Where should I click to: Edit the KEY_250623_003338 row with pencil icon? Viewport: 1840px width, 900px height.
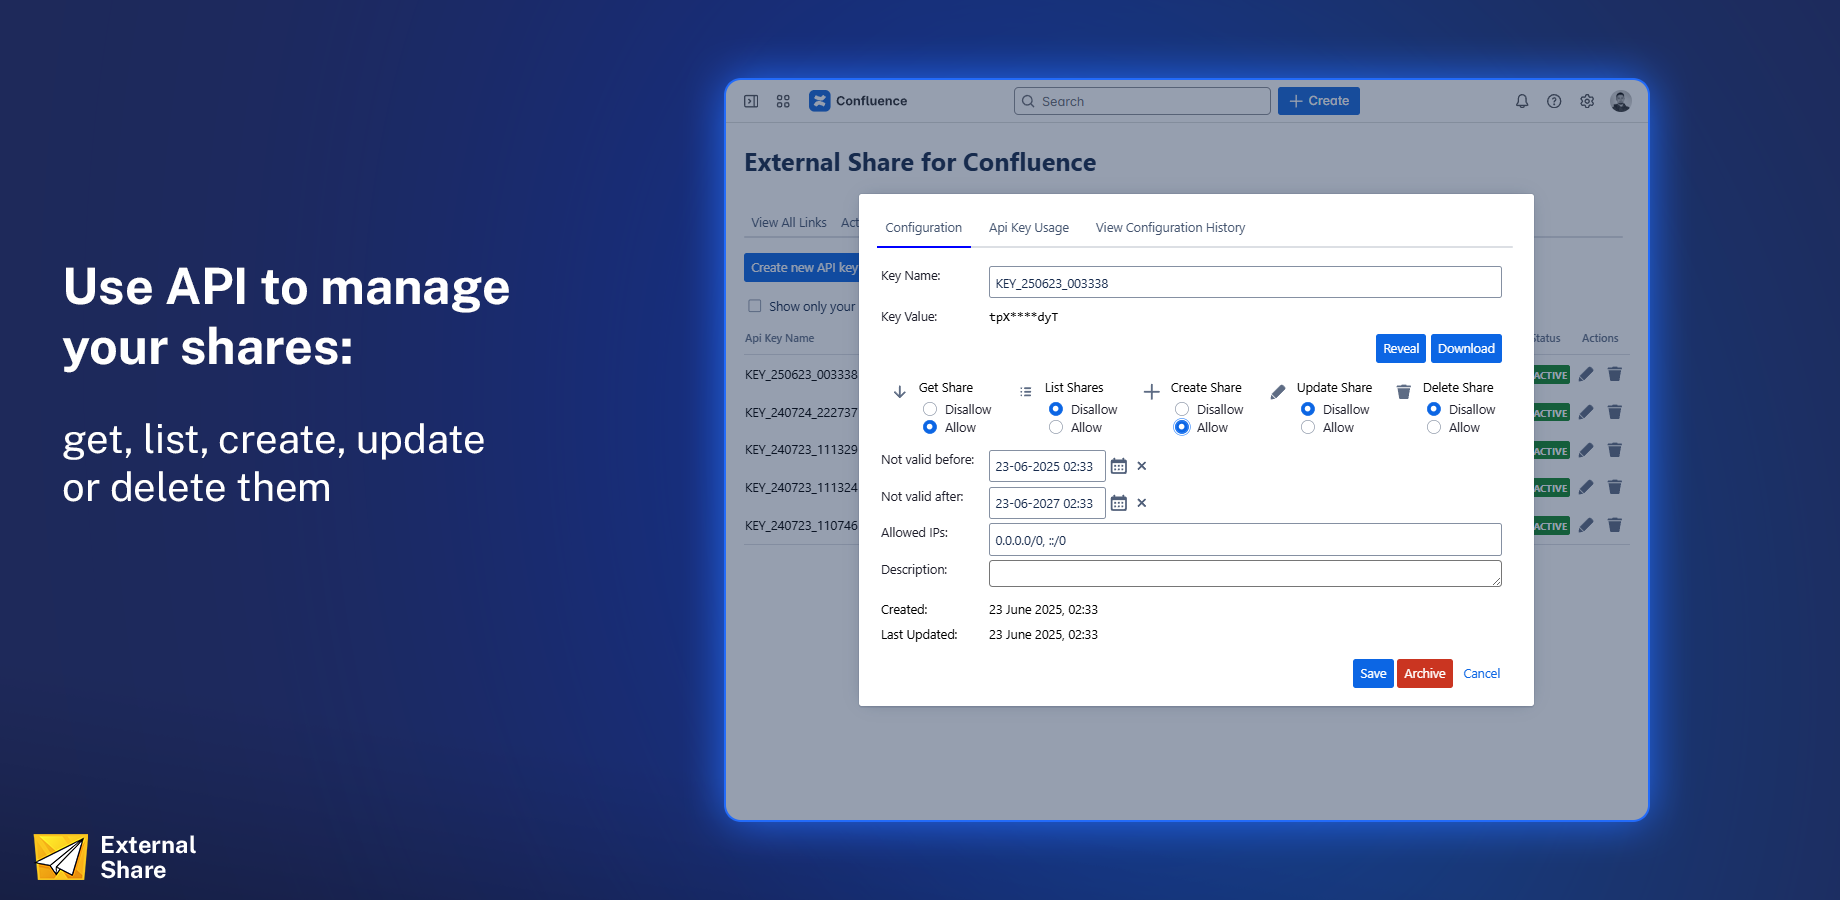1586,374
